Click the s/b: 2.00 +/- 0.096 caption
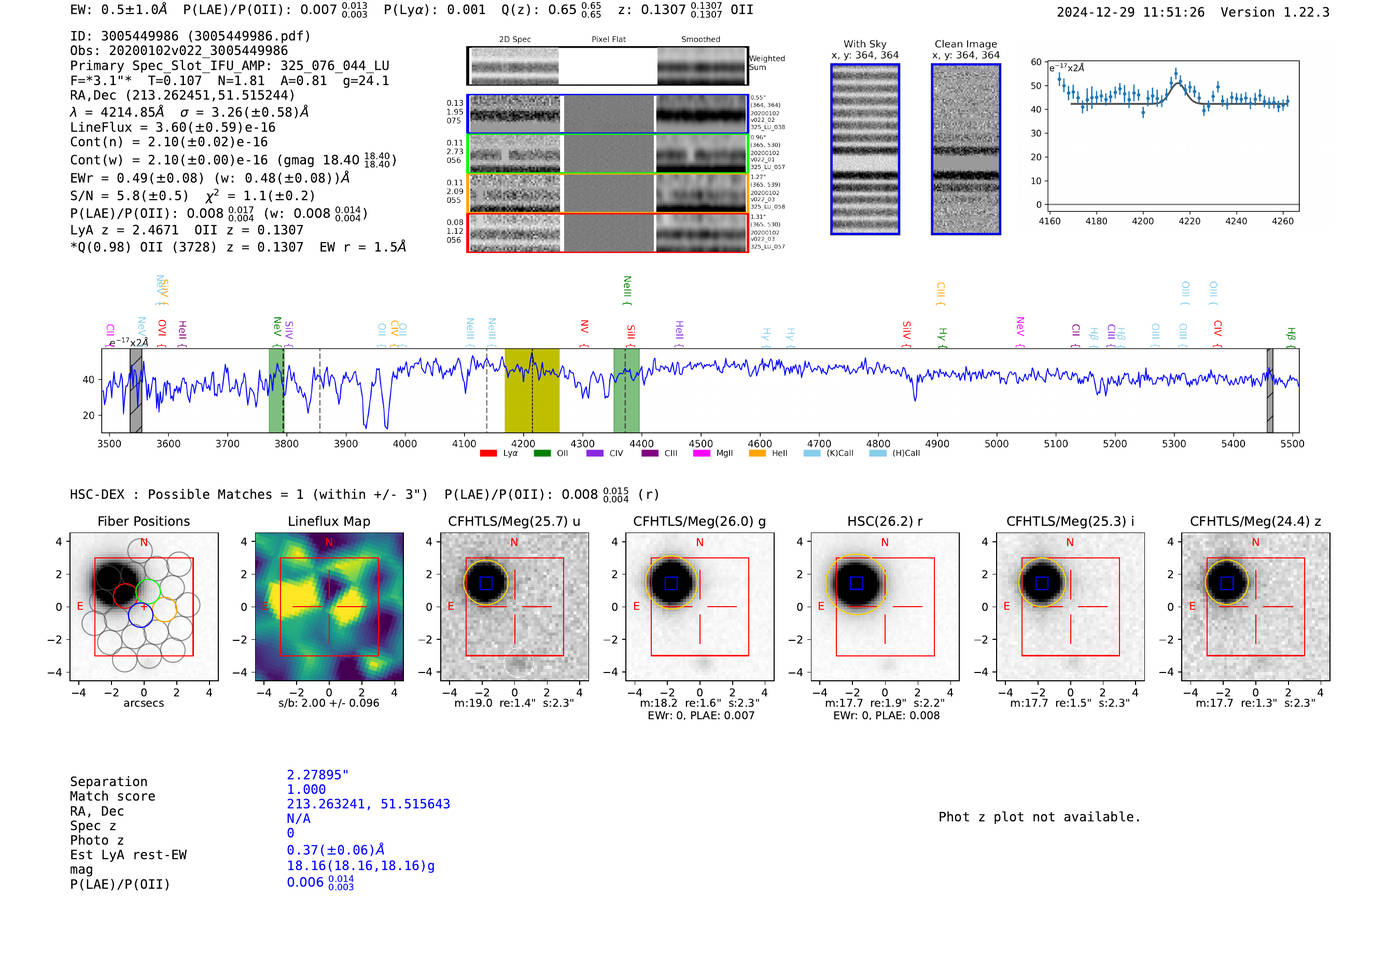The width and height of the screenshot is (1400, 953). (x=329, y=703)
